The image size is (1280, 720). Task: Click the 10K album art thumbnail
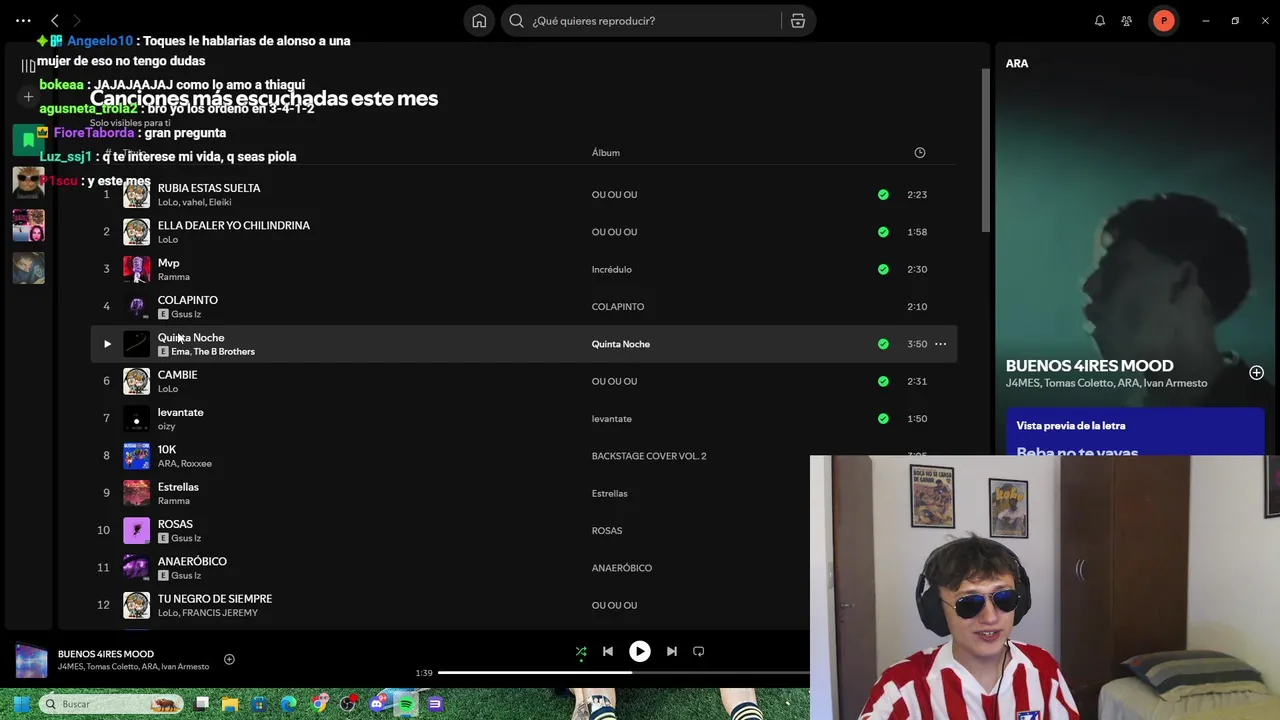pyautogui.click(x=136, y=456)
